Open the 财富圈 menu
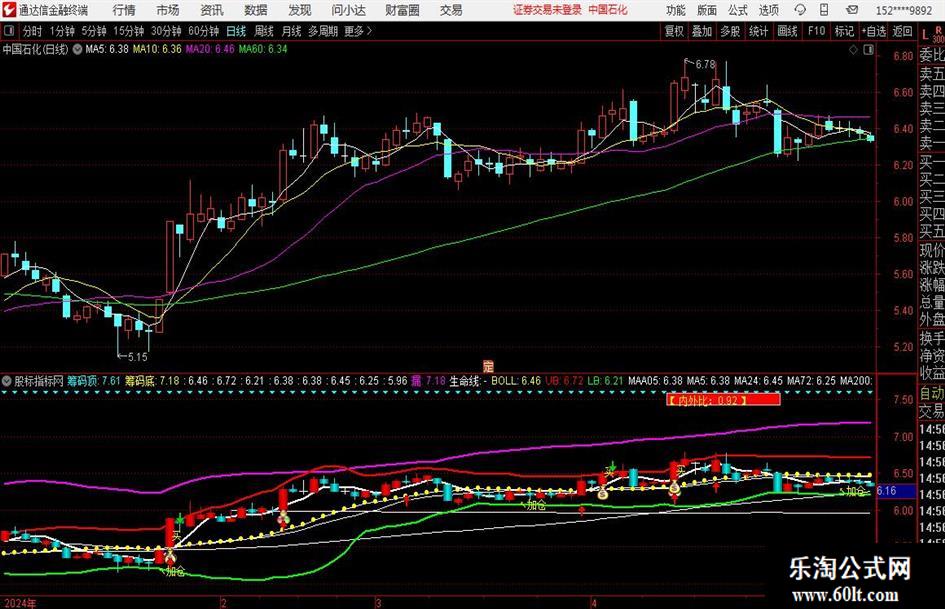The height and width of the screenshot is (609, 945). [x=402, y=10]
